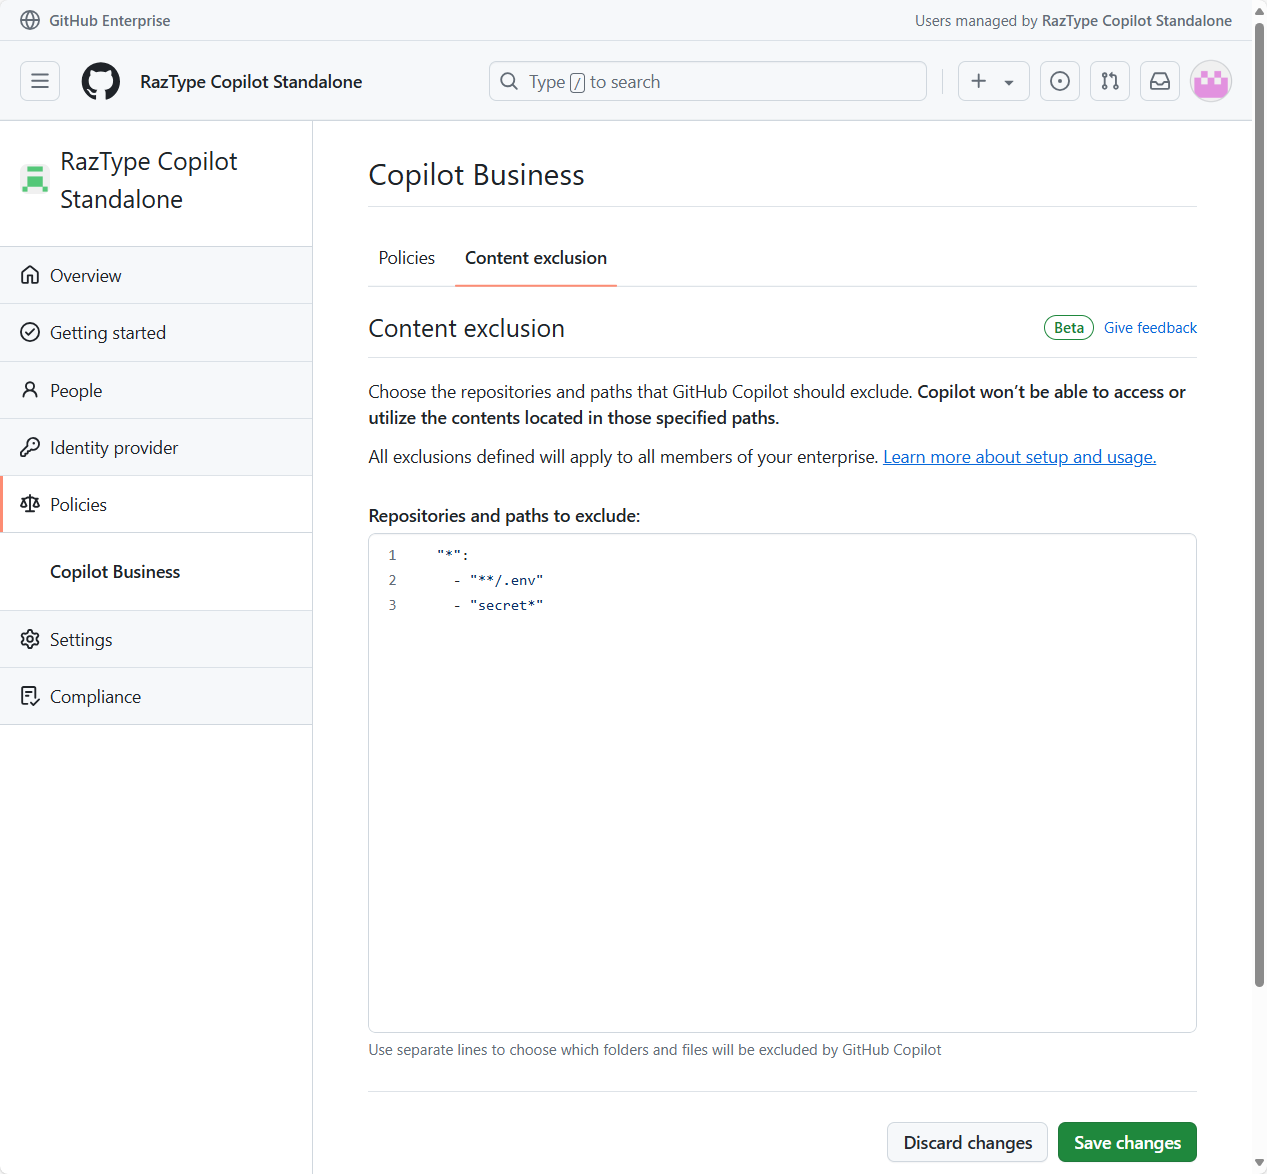Viewport: 1267px width, 1174px height.
Task: Click the Settings gear icon in sidebar
Action: [30, 639]
